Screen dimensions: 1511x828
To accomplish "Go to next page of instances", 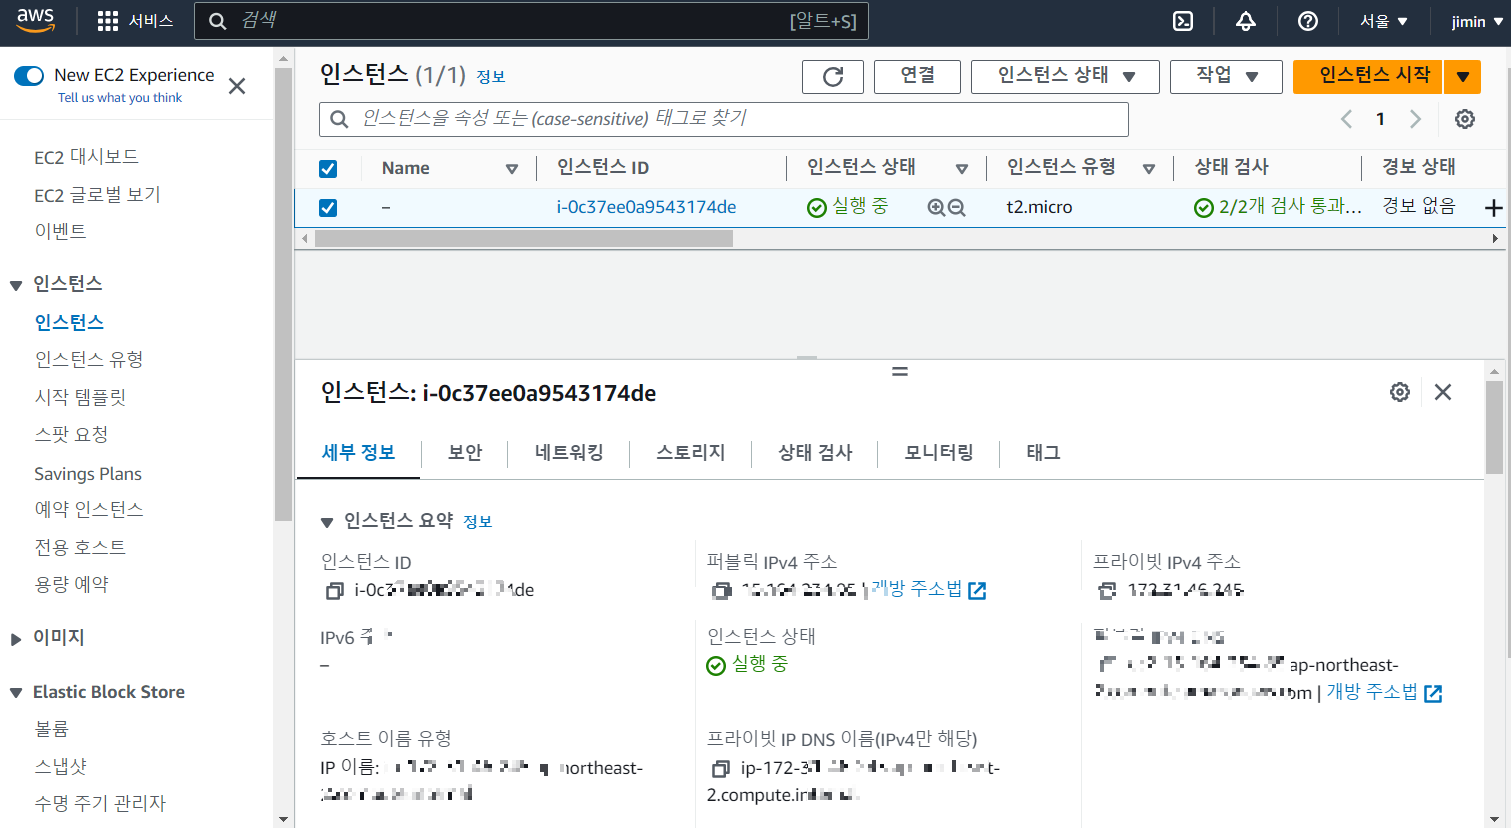I will [x=1415, y=119].
